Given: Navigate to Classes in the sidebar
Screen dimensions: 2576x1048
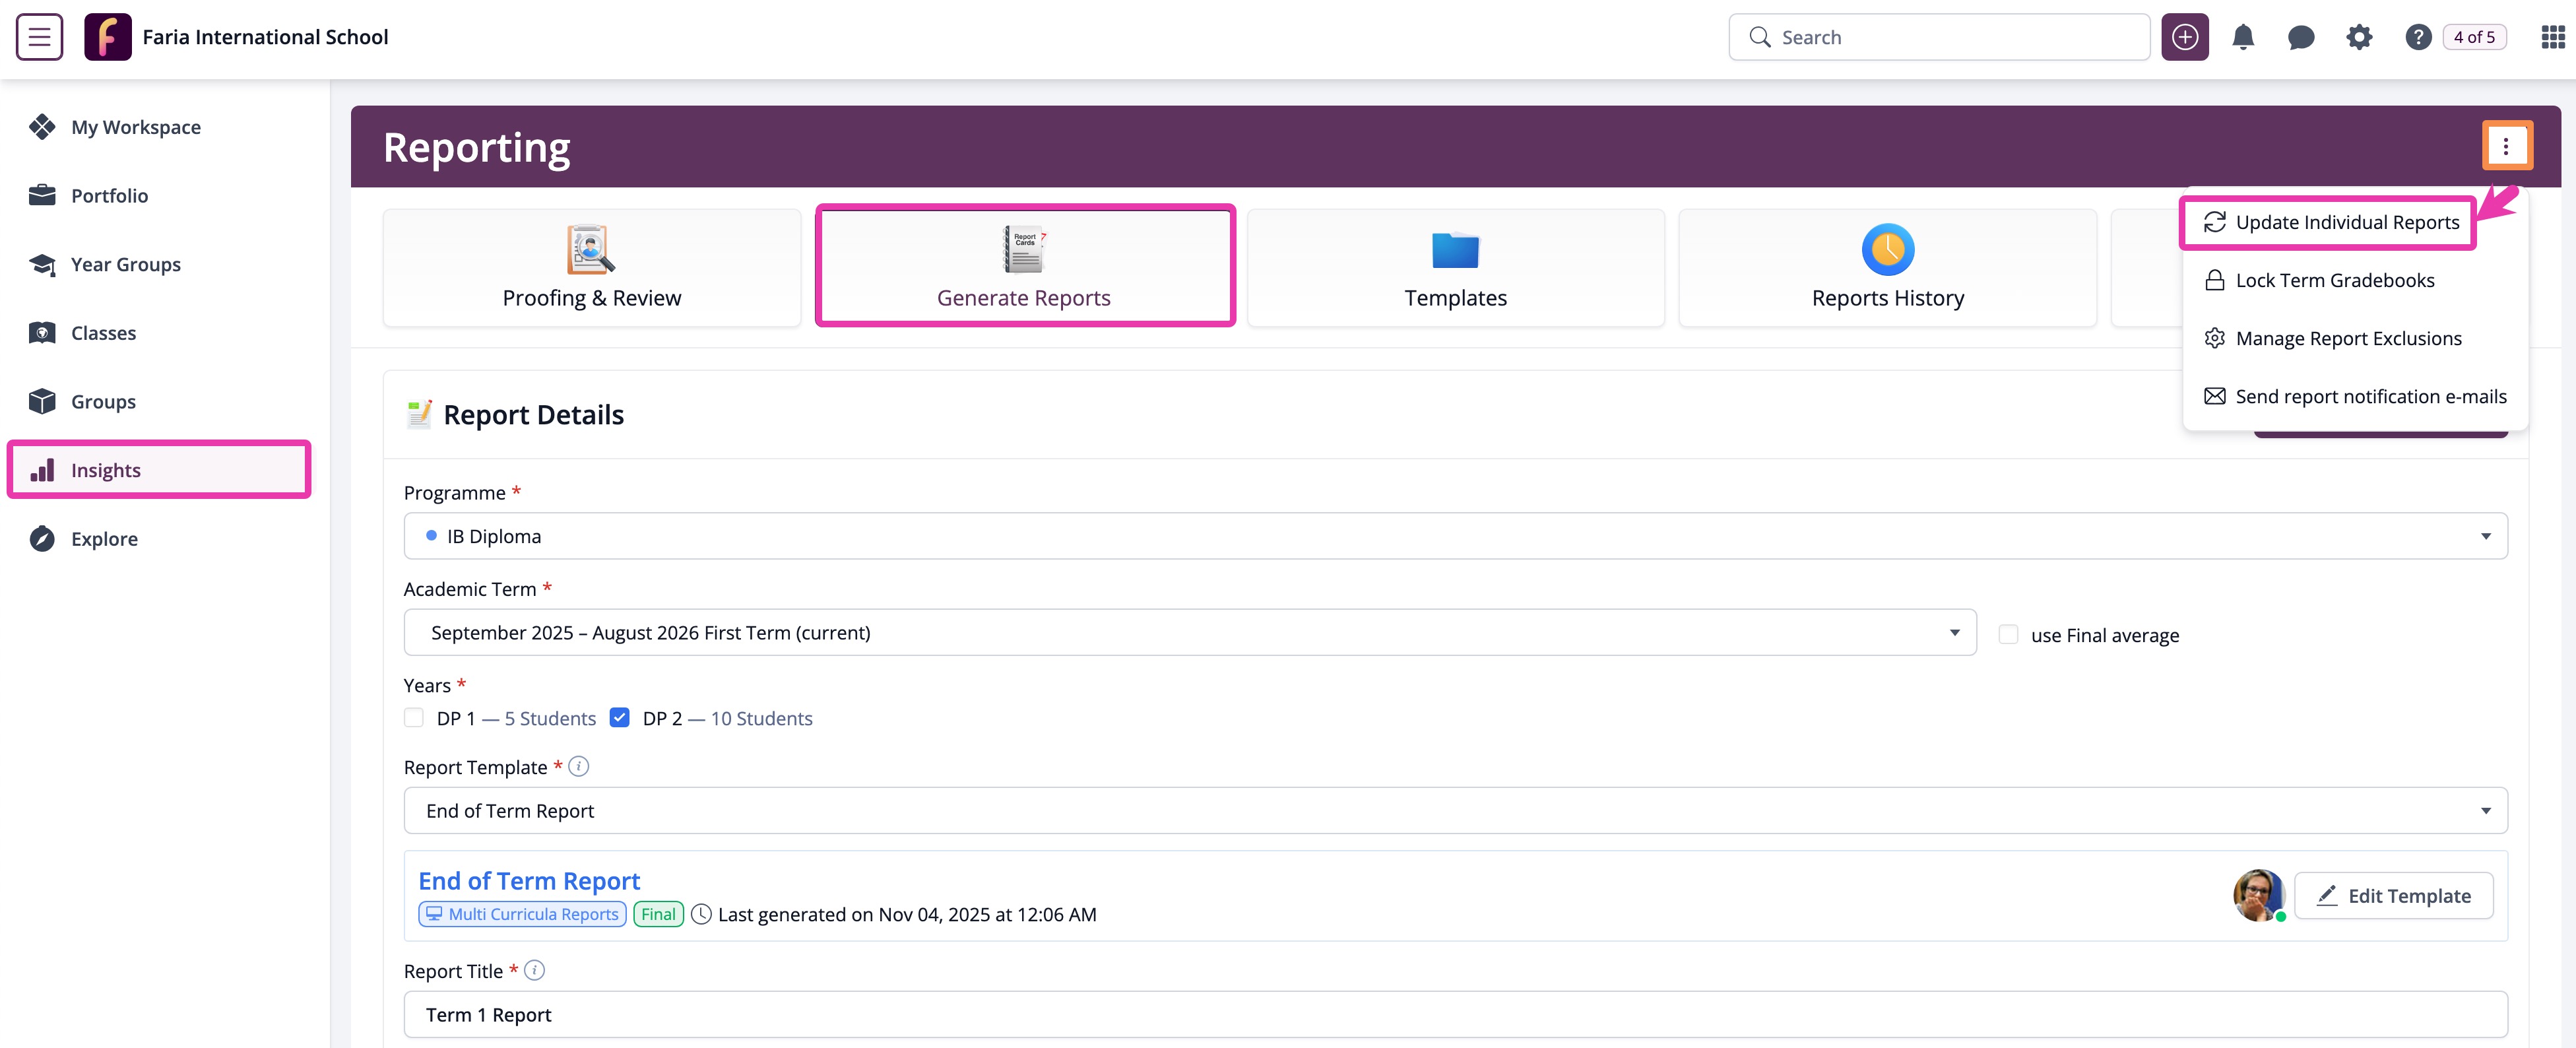Looking at the screenshot, I should (104, 333).
